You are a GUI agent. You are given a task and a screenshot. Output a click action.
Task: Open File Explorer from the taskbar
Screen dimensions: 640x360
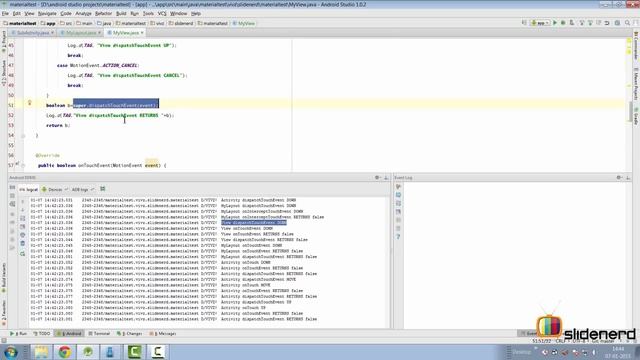[41, 352]
